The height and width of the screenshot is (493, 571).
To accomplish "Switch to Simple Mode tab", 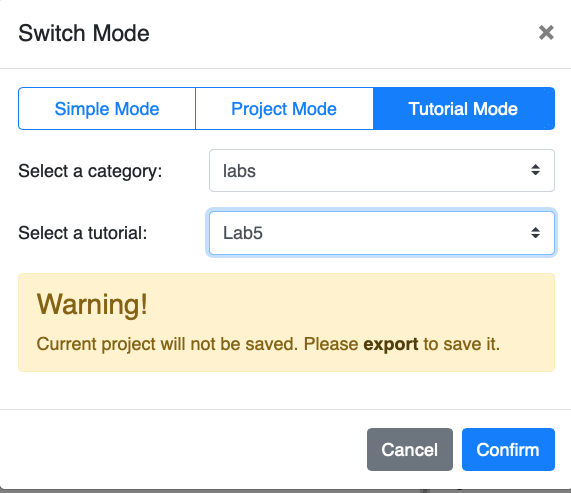I will (x=107, y=109).
